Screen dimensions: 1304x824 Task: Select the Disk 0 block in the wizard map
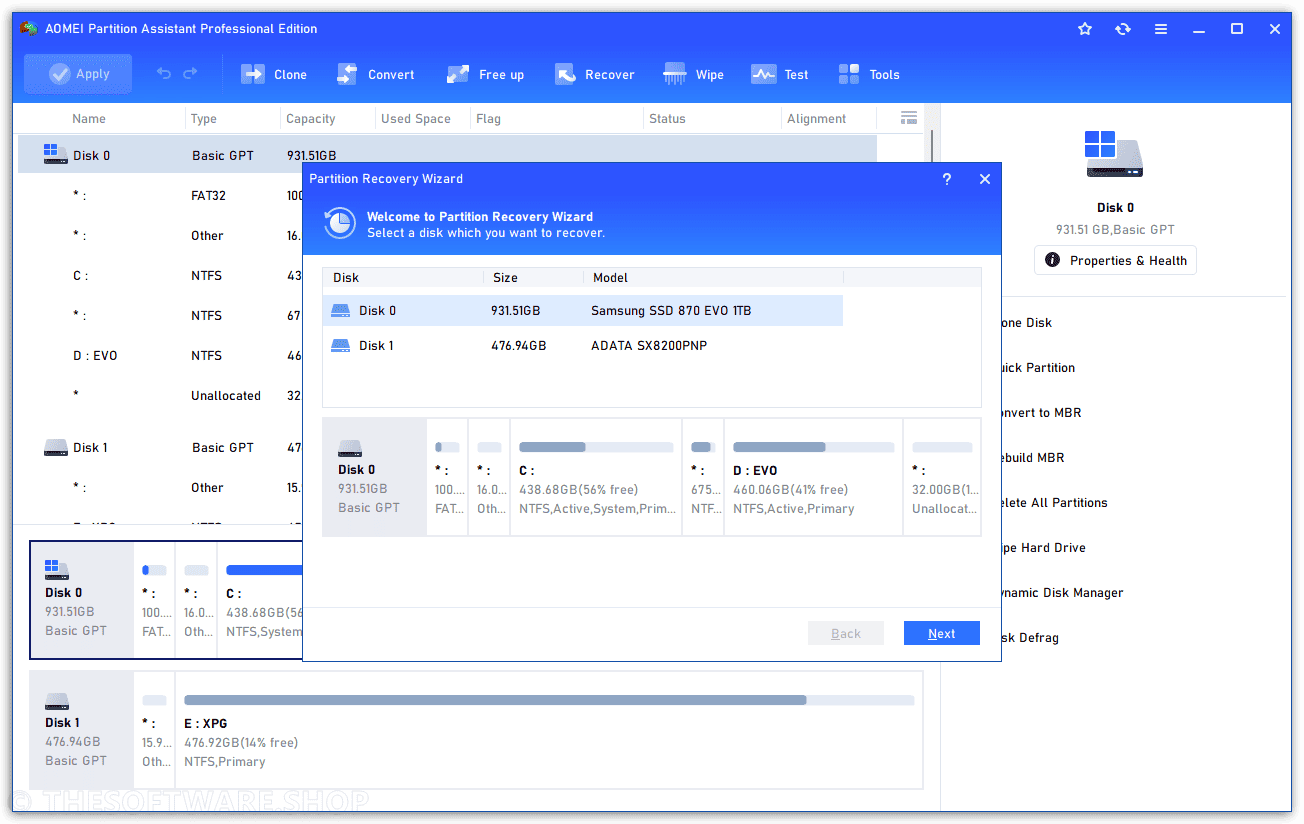374,477
